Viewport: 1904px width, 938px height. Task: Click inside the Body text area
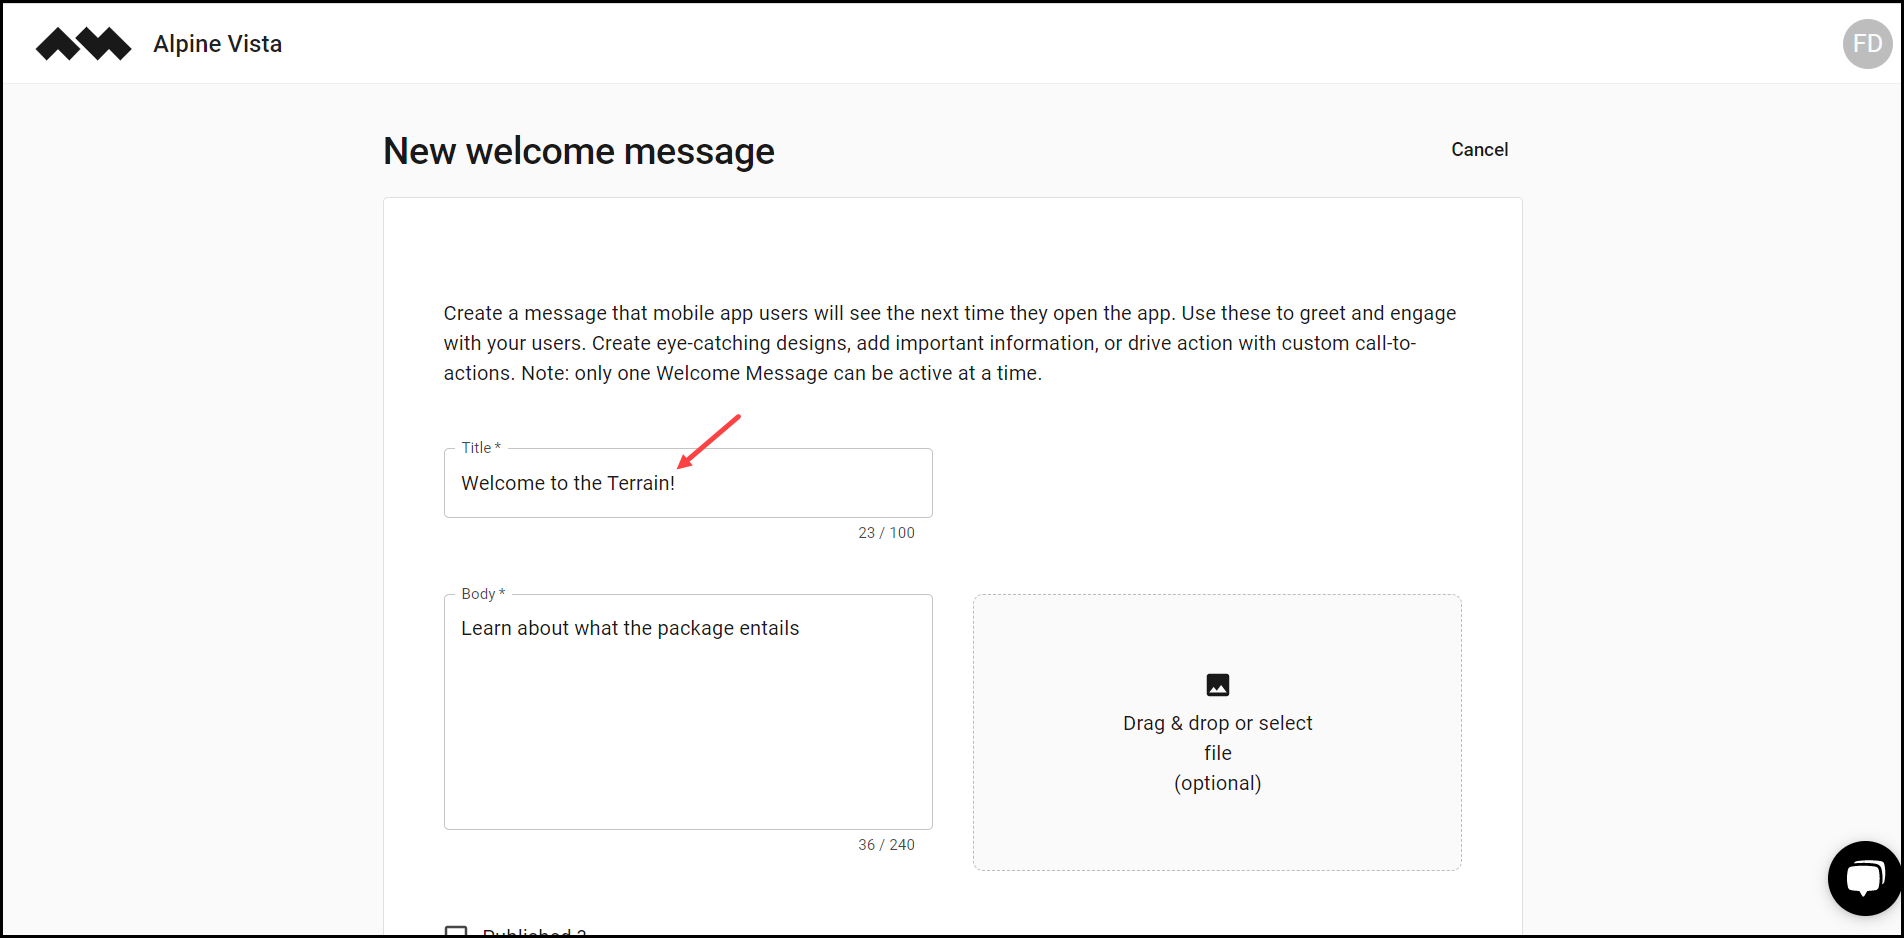(687, 710)
